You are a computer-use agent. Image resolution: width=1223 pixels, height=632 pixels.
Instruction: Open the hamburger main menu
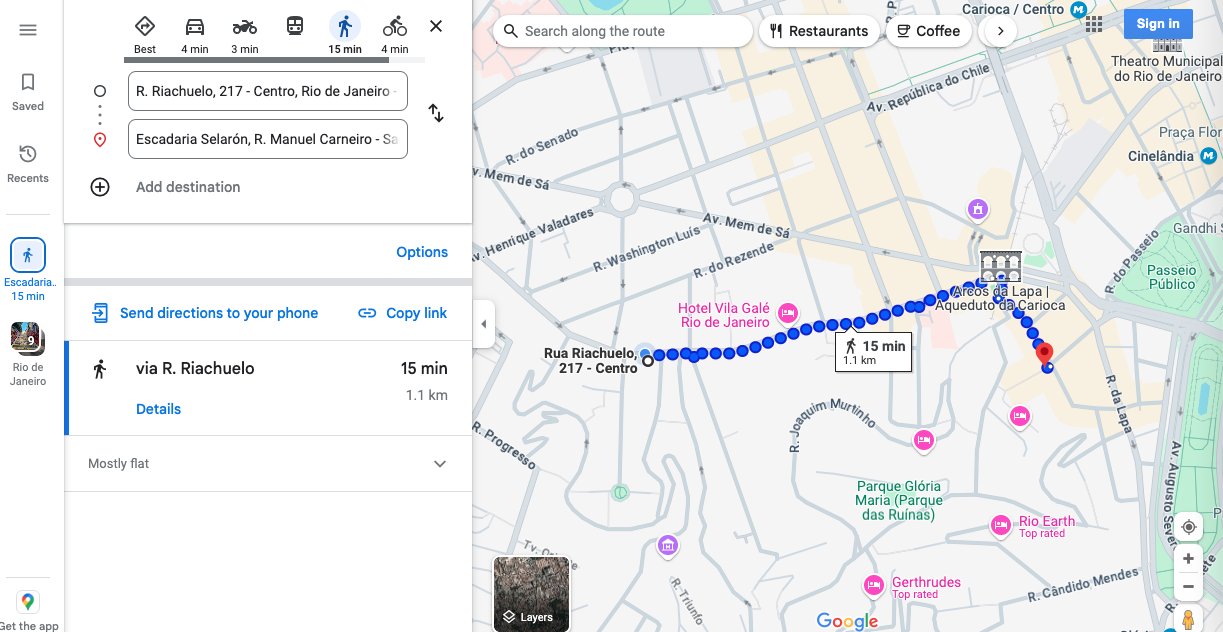[28, 30]
